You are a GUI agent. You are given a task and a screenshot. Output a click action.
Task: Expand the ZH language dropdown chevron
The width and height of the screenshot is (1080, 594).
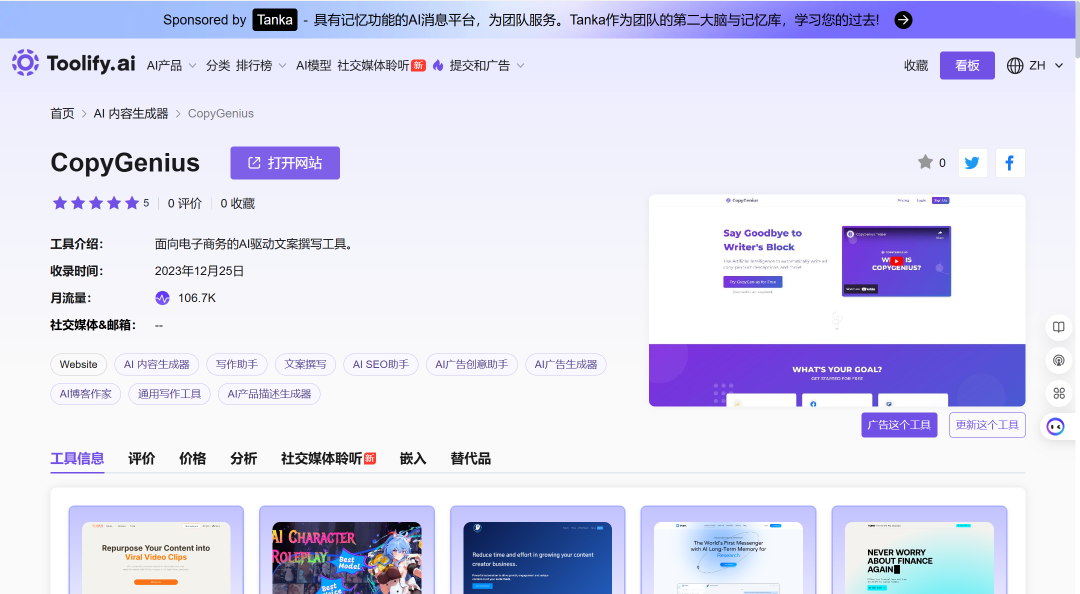point(1059,65)
